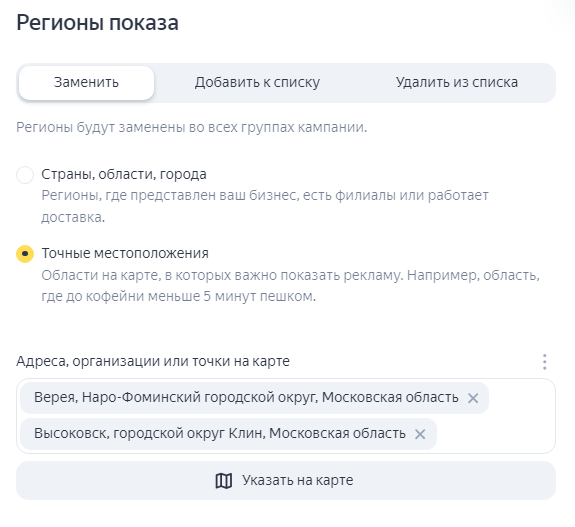Click the map icon beside Указать на карте
The height and width of the screenshot is (527, 575).
pos(223,480)
